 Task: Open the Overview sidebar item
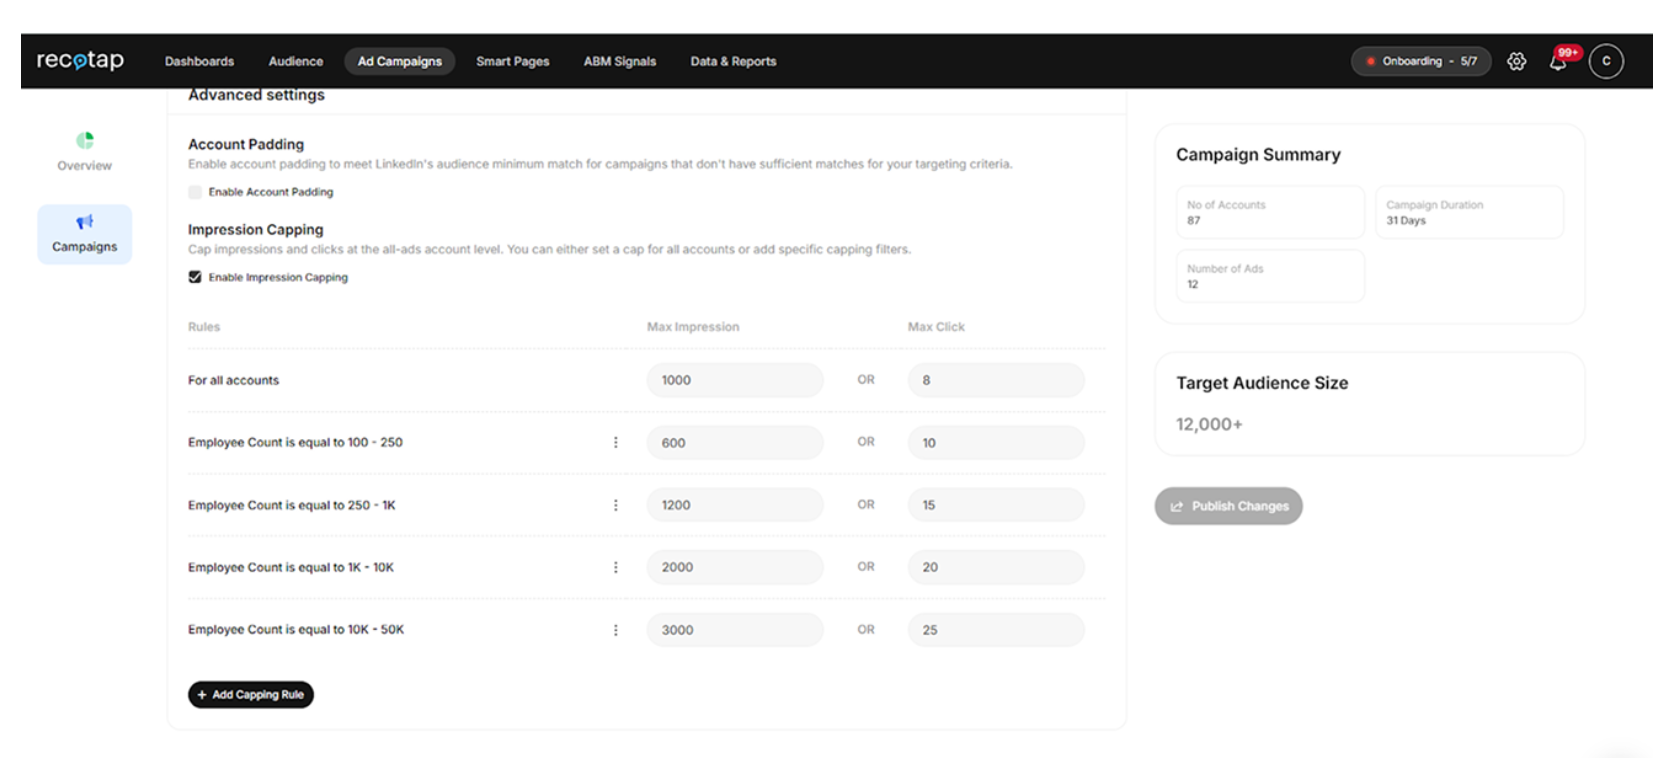pyautogui.click(x=84, y=152)
